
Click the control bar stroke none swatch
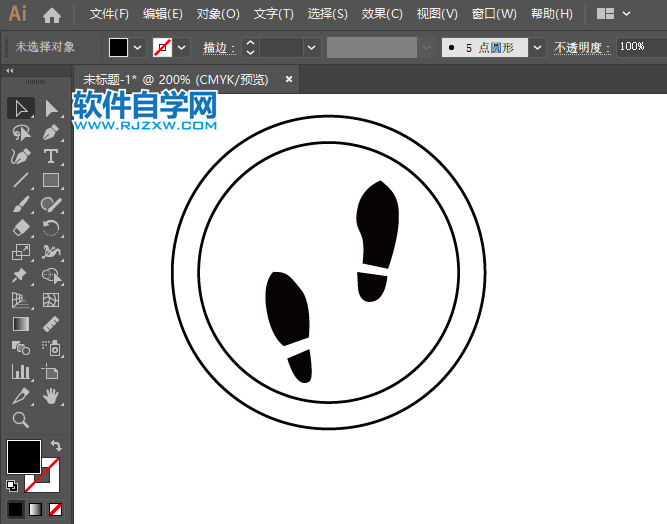tap(162, 48)
